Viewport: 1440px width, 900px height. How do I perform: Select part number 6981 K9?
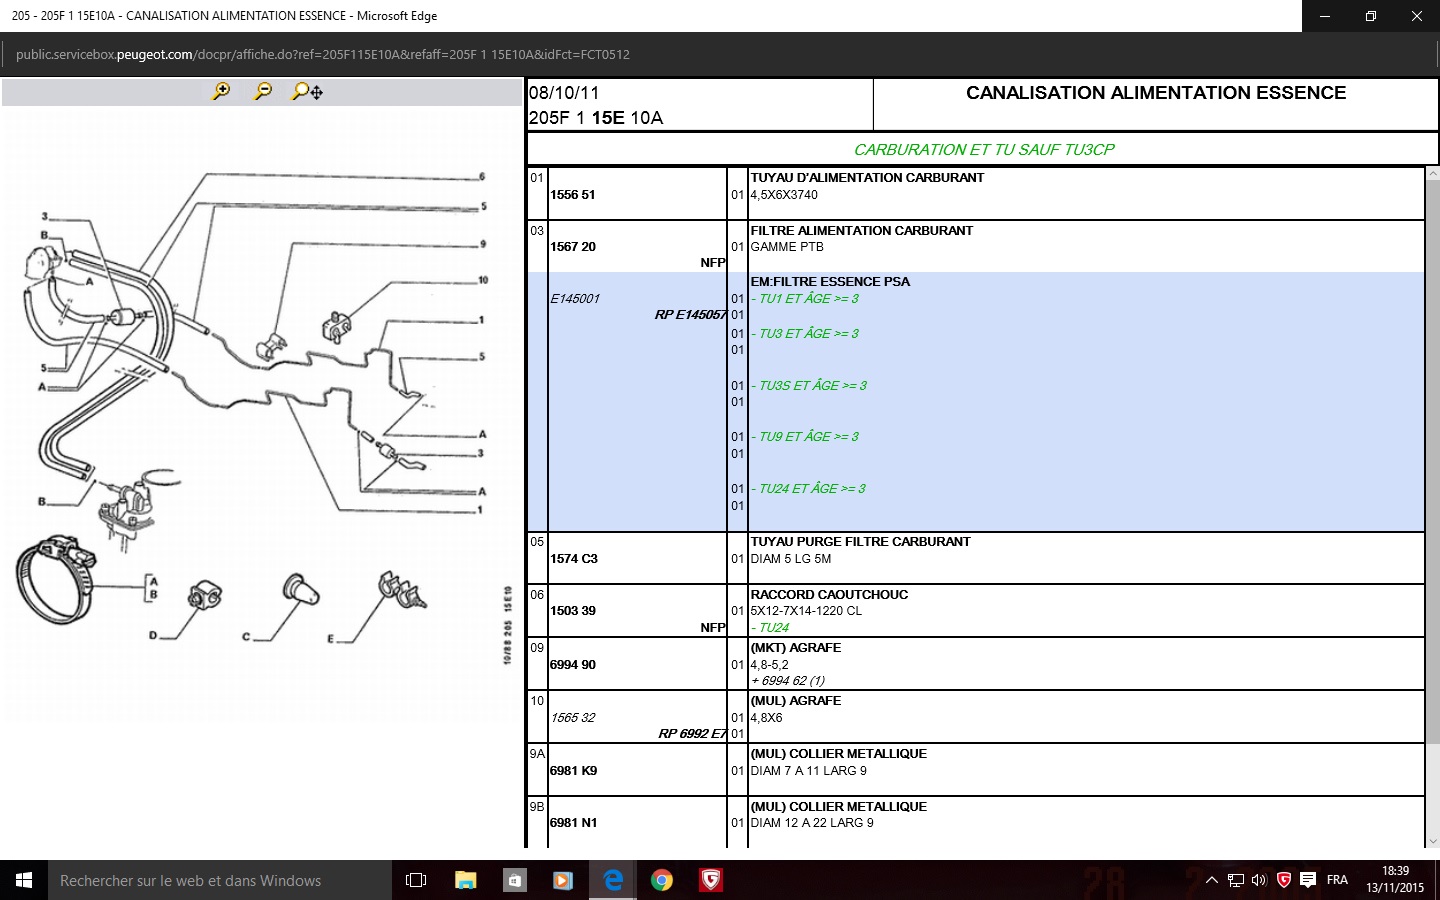click(x=574, y=771)
